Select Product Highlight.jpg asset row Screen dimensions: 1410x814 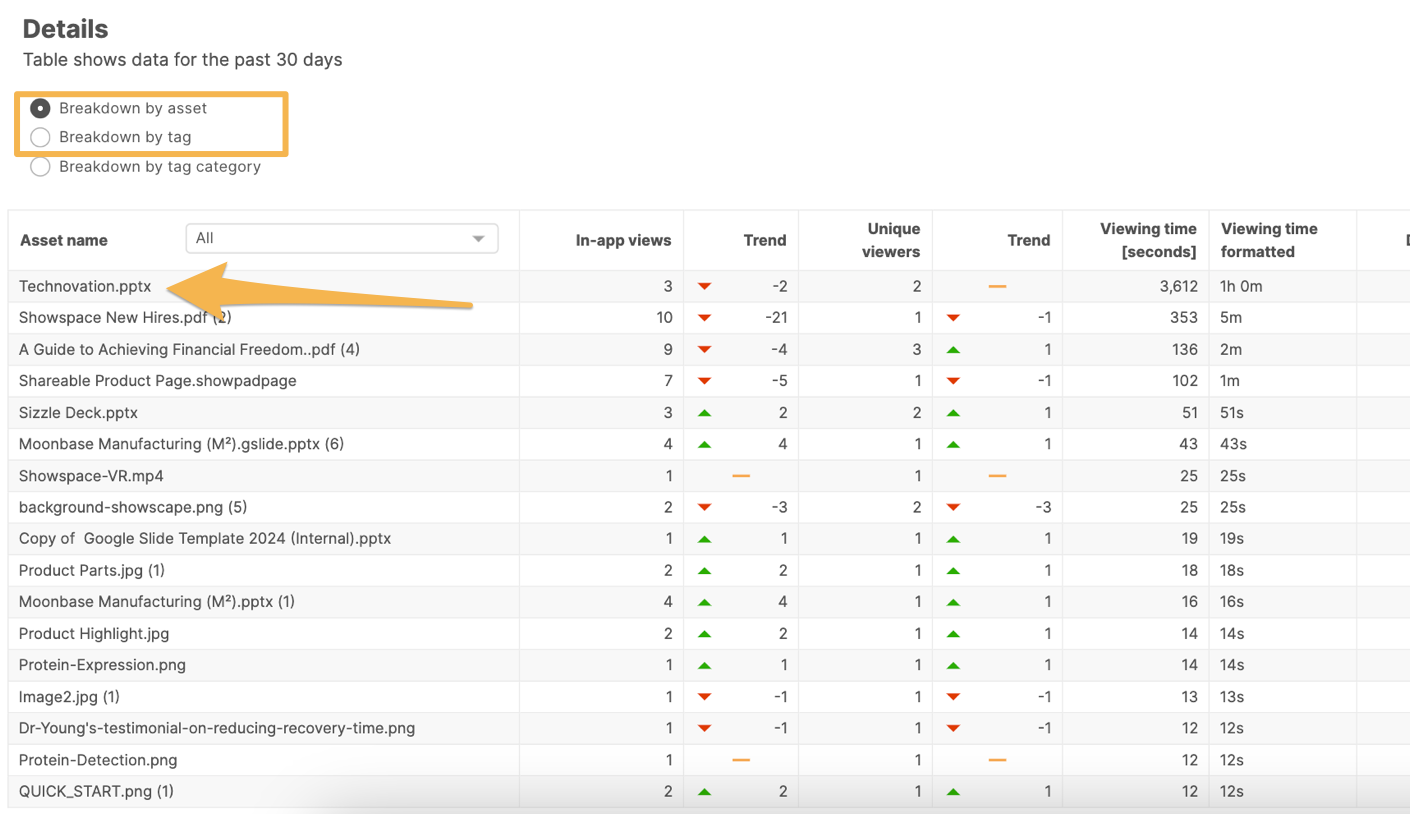click(x=94, y=634)
